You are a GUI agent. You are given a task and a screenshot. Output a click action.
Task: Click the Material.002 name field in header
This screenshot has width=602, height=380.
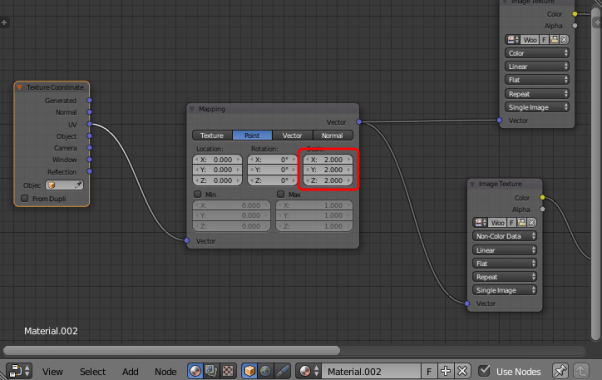point(371,371)
